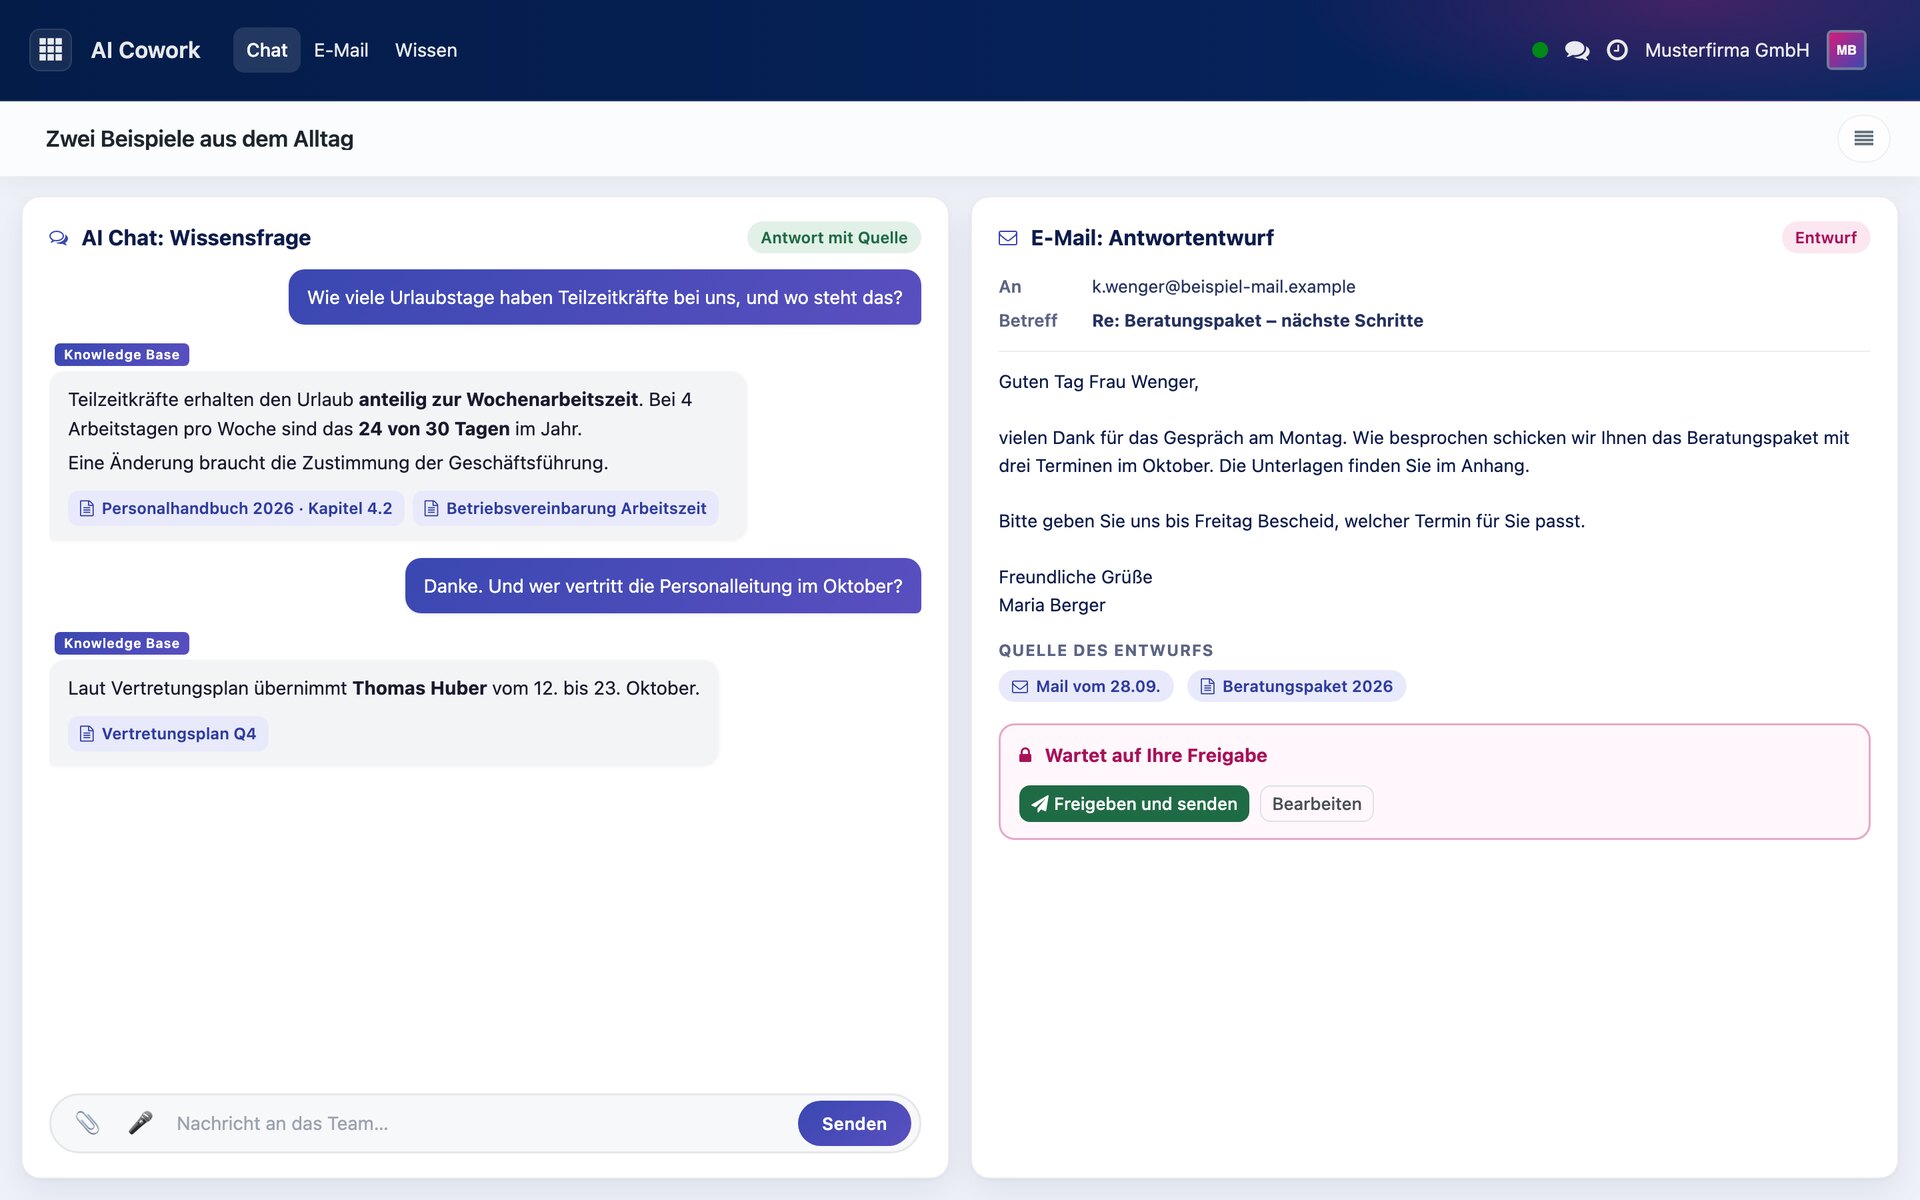This screenshot has height=1200, width=1920.
Task: Click the chat icon beside AI Chat: Wissensfrage
Action: click(x=59, y=238)
